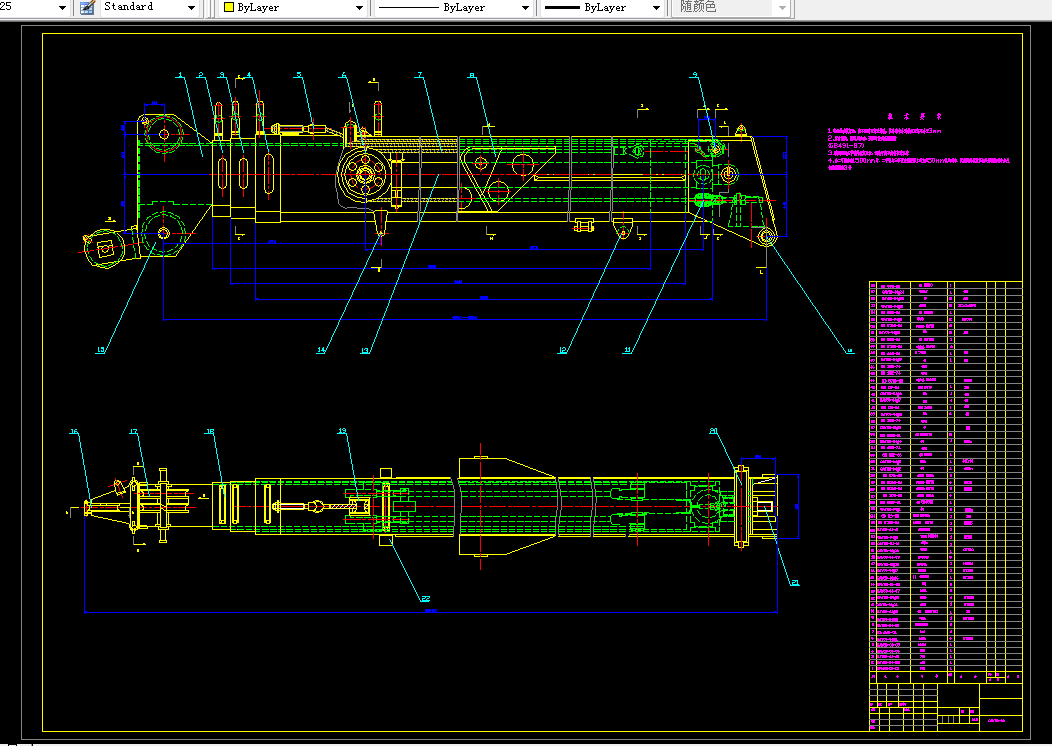Select part balloon number 4

point(249,76)
